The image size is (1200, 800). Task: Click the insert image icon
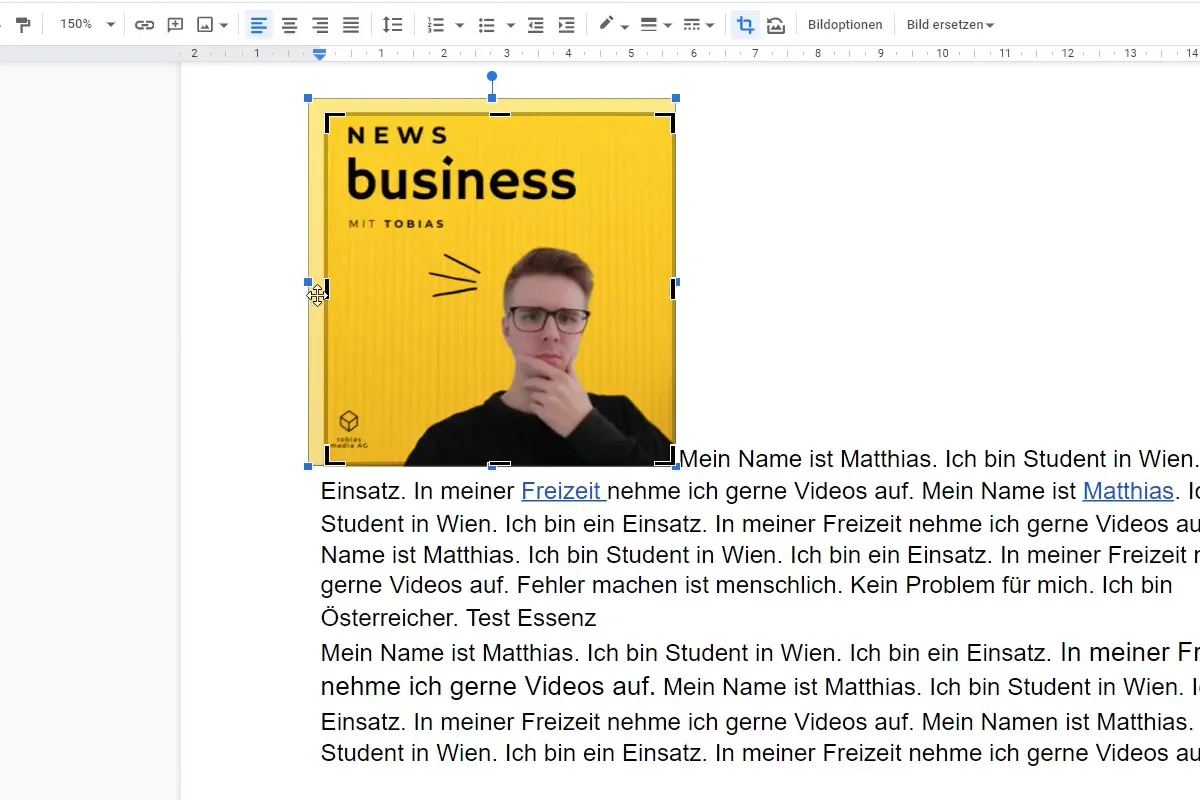[205, 25]
